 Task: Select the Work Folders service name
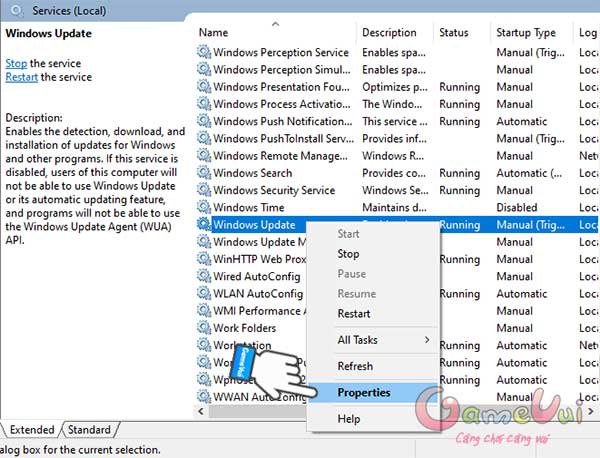pyautogui.click(x=245, y=328)
